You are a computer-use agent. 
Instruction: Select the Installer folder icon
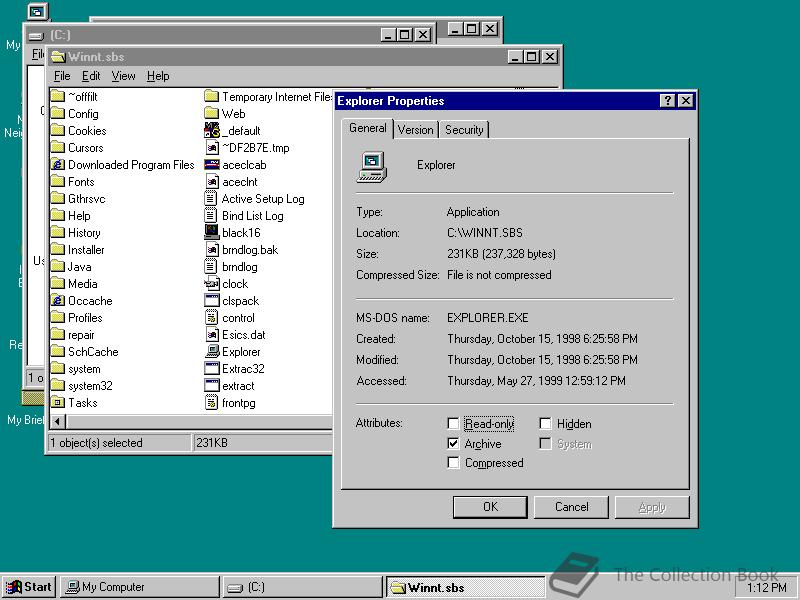58,249
